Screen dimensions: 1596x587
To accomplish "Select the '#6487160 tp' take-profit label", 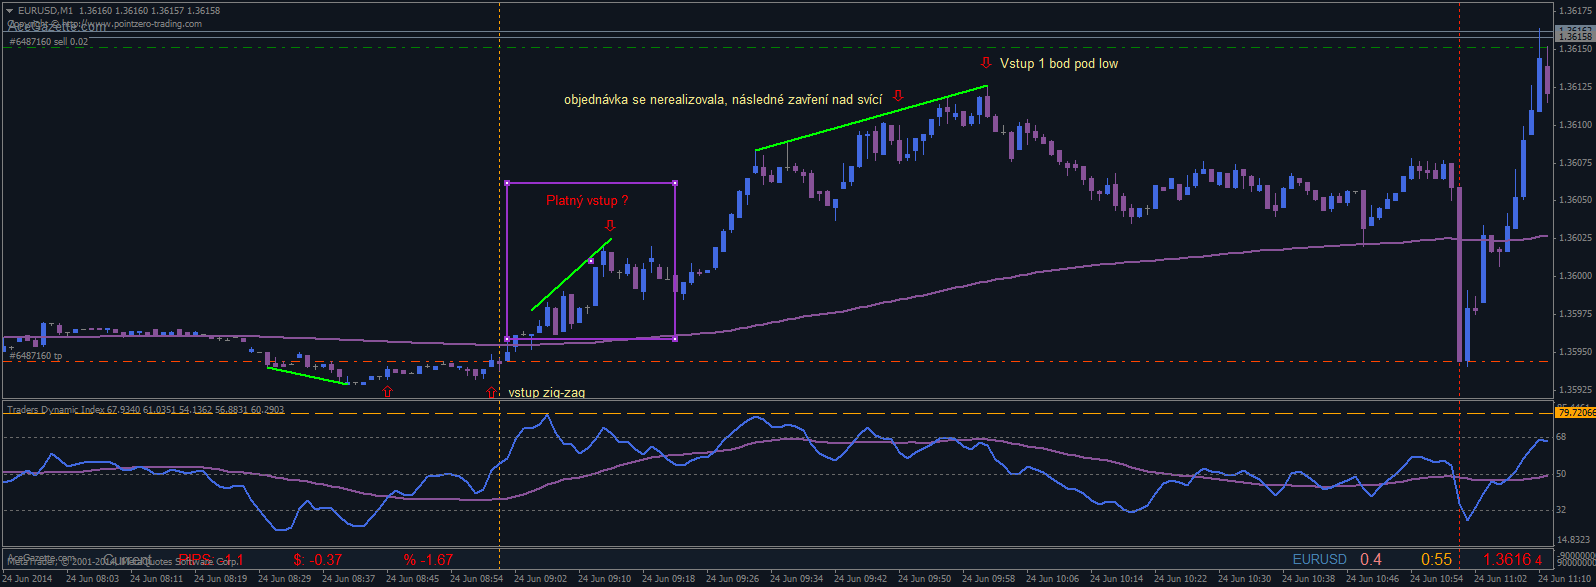I will coord(35,355).
